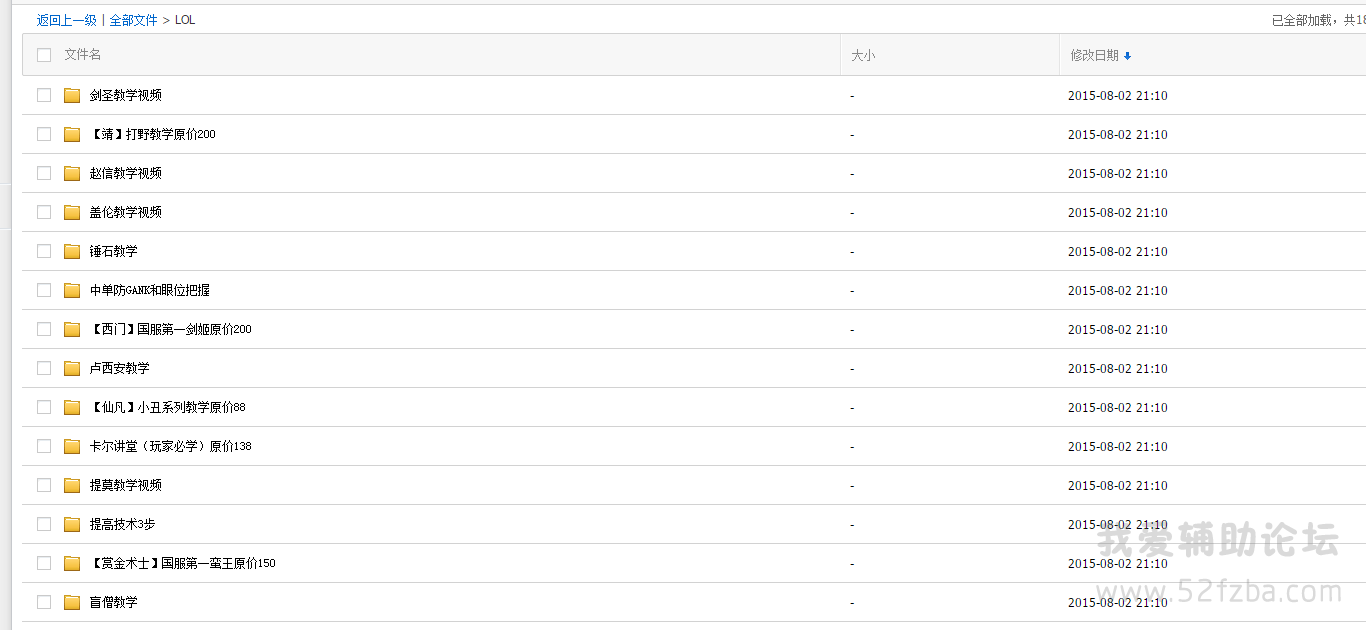Image resolution: width=1366 pixels, height=630 pixels.
Task: Toggle sort arrow next to 修改日期
Action: coord(1127,56)
